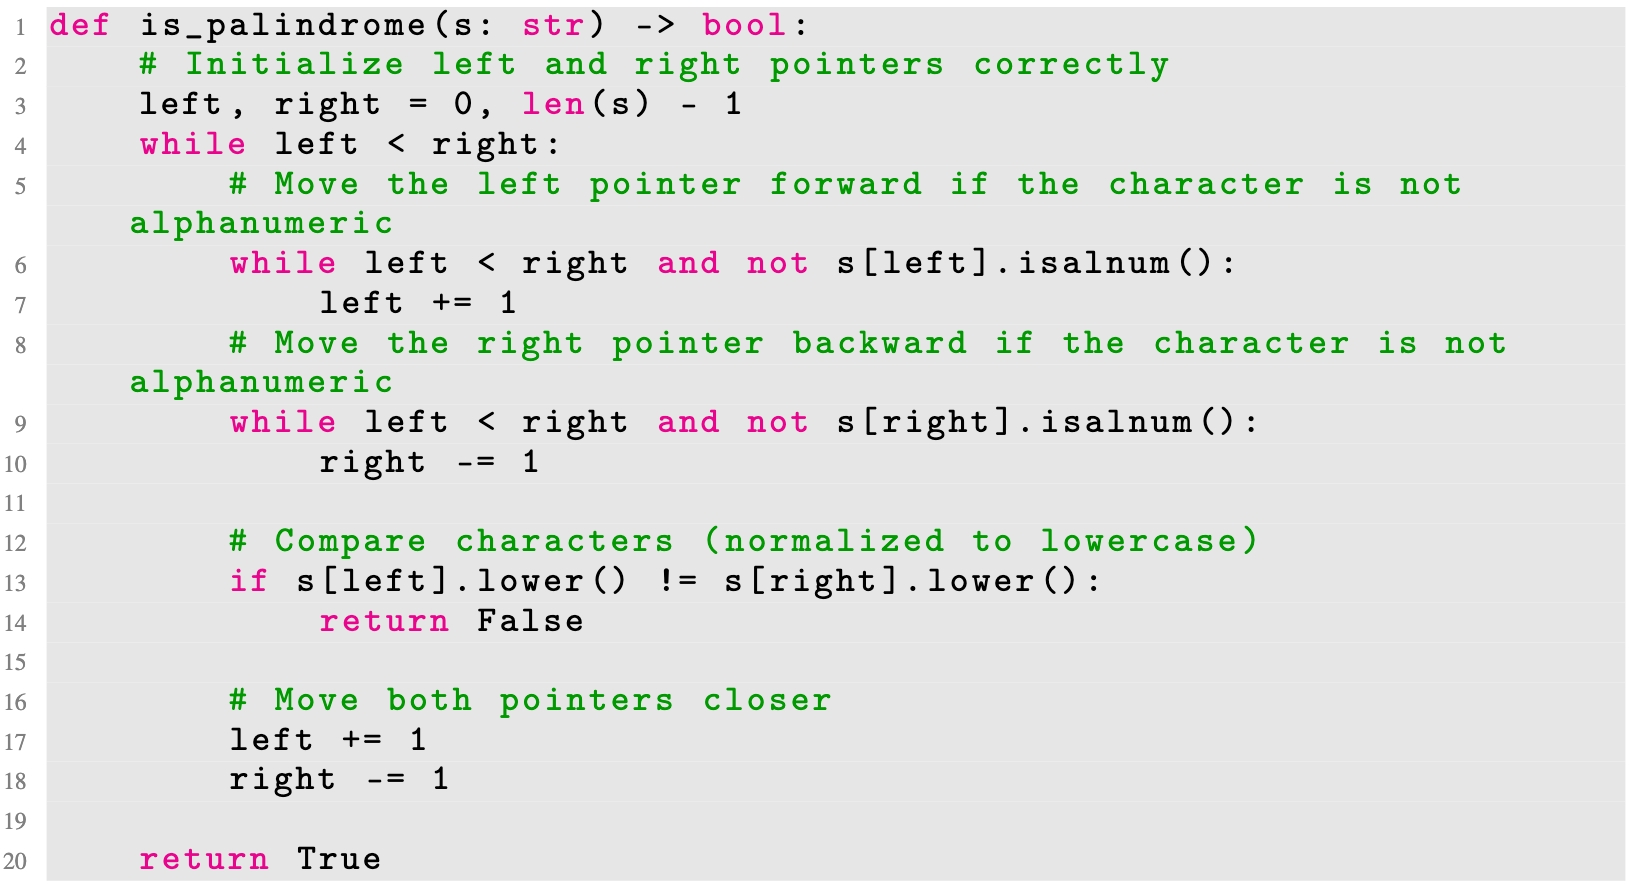Click the "def" keyword on line 1
Viewport: 1640px width, 886px height.
[79, 25]
